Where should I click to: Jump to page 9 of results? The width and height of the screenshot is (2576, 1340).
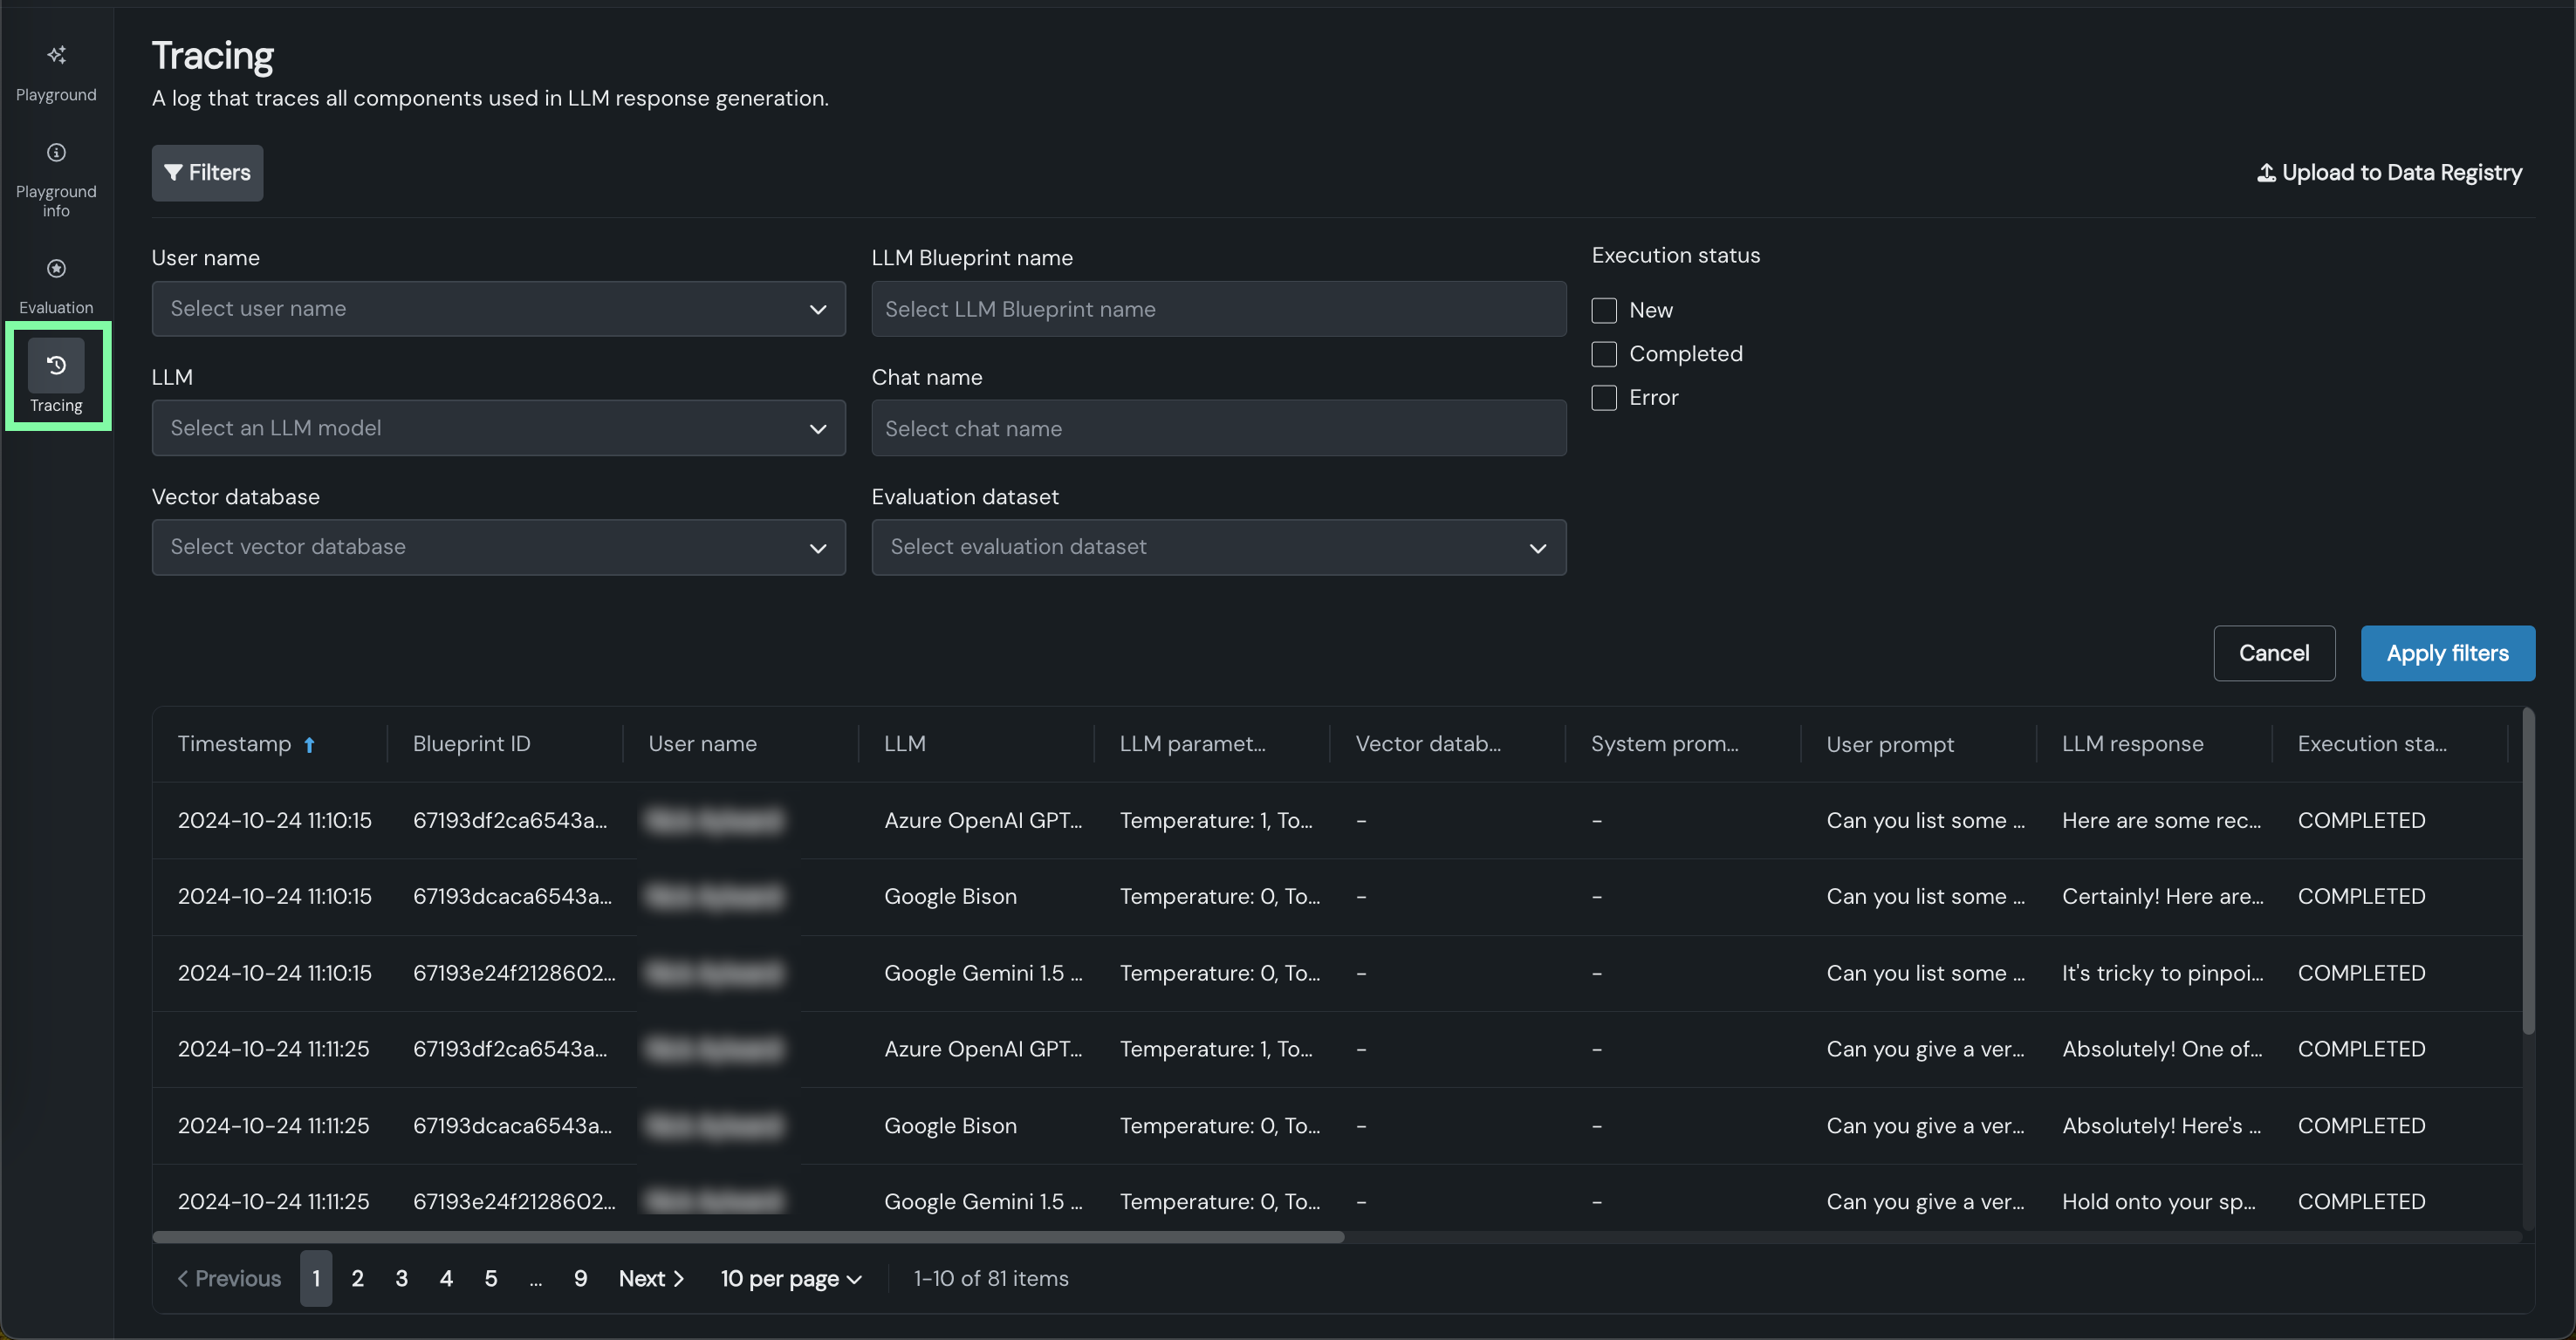tap(580, 1278)
